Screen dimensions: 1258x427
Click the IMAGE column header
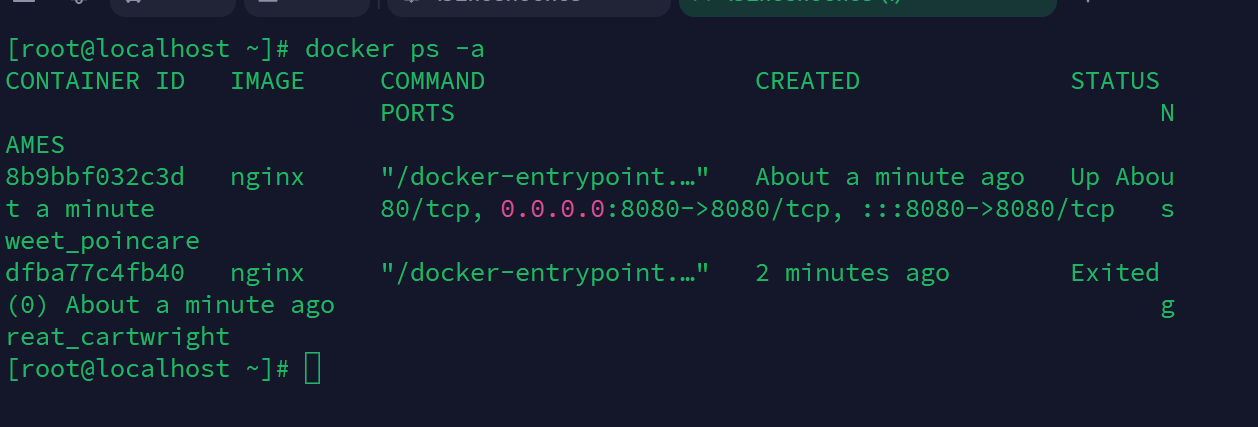coord(267,81)
